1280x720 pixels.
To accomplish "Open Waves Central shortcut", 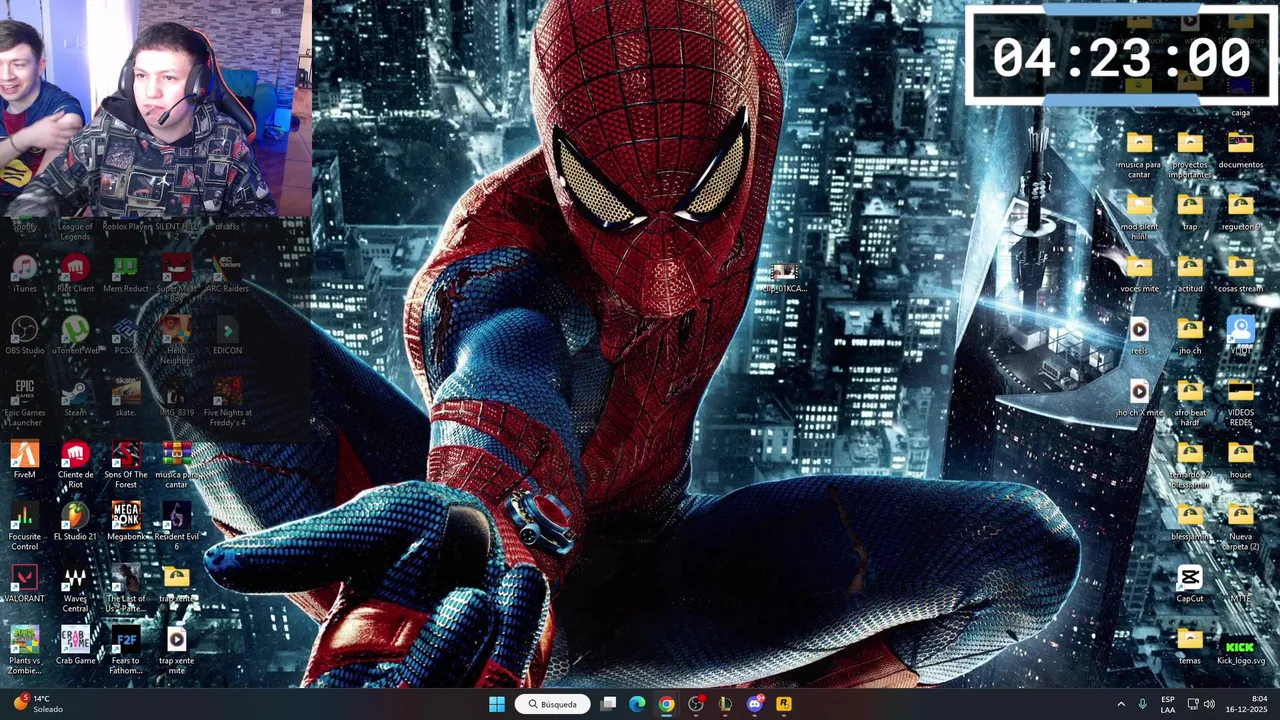I will 75,589.
